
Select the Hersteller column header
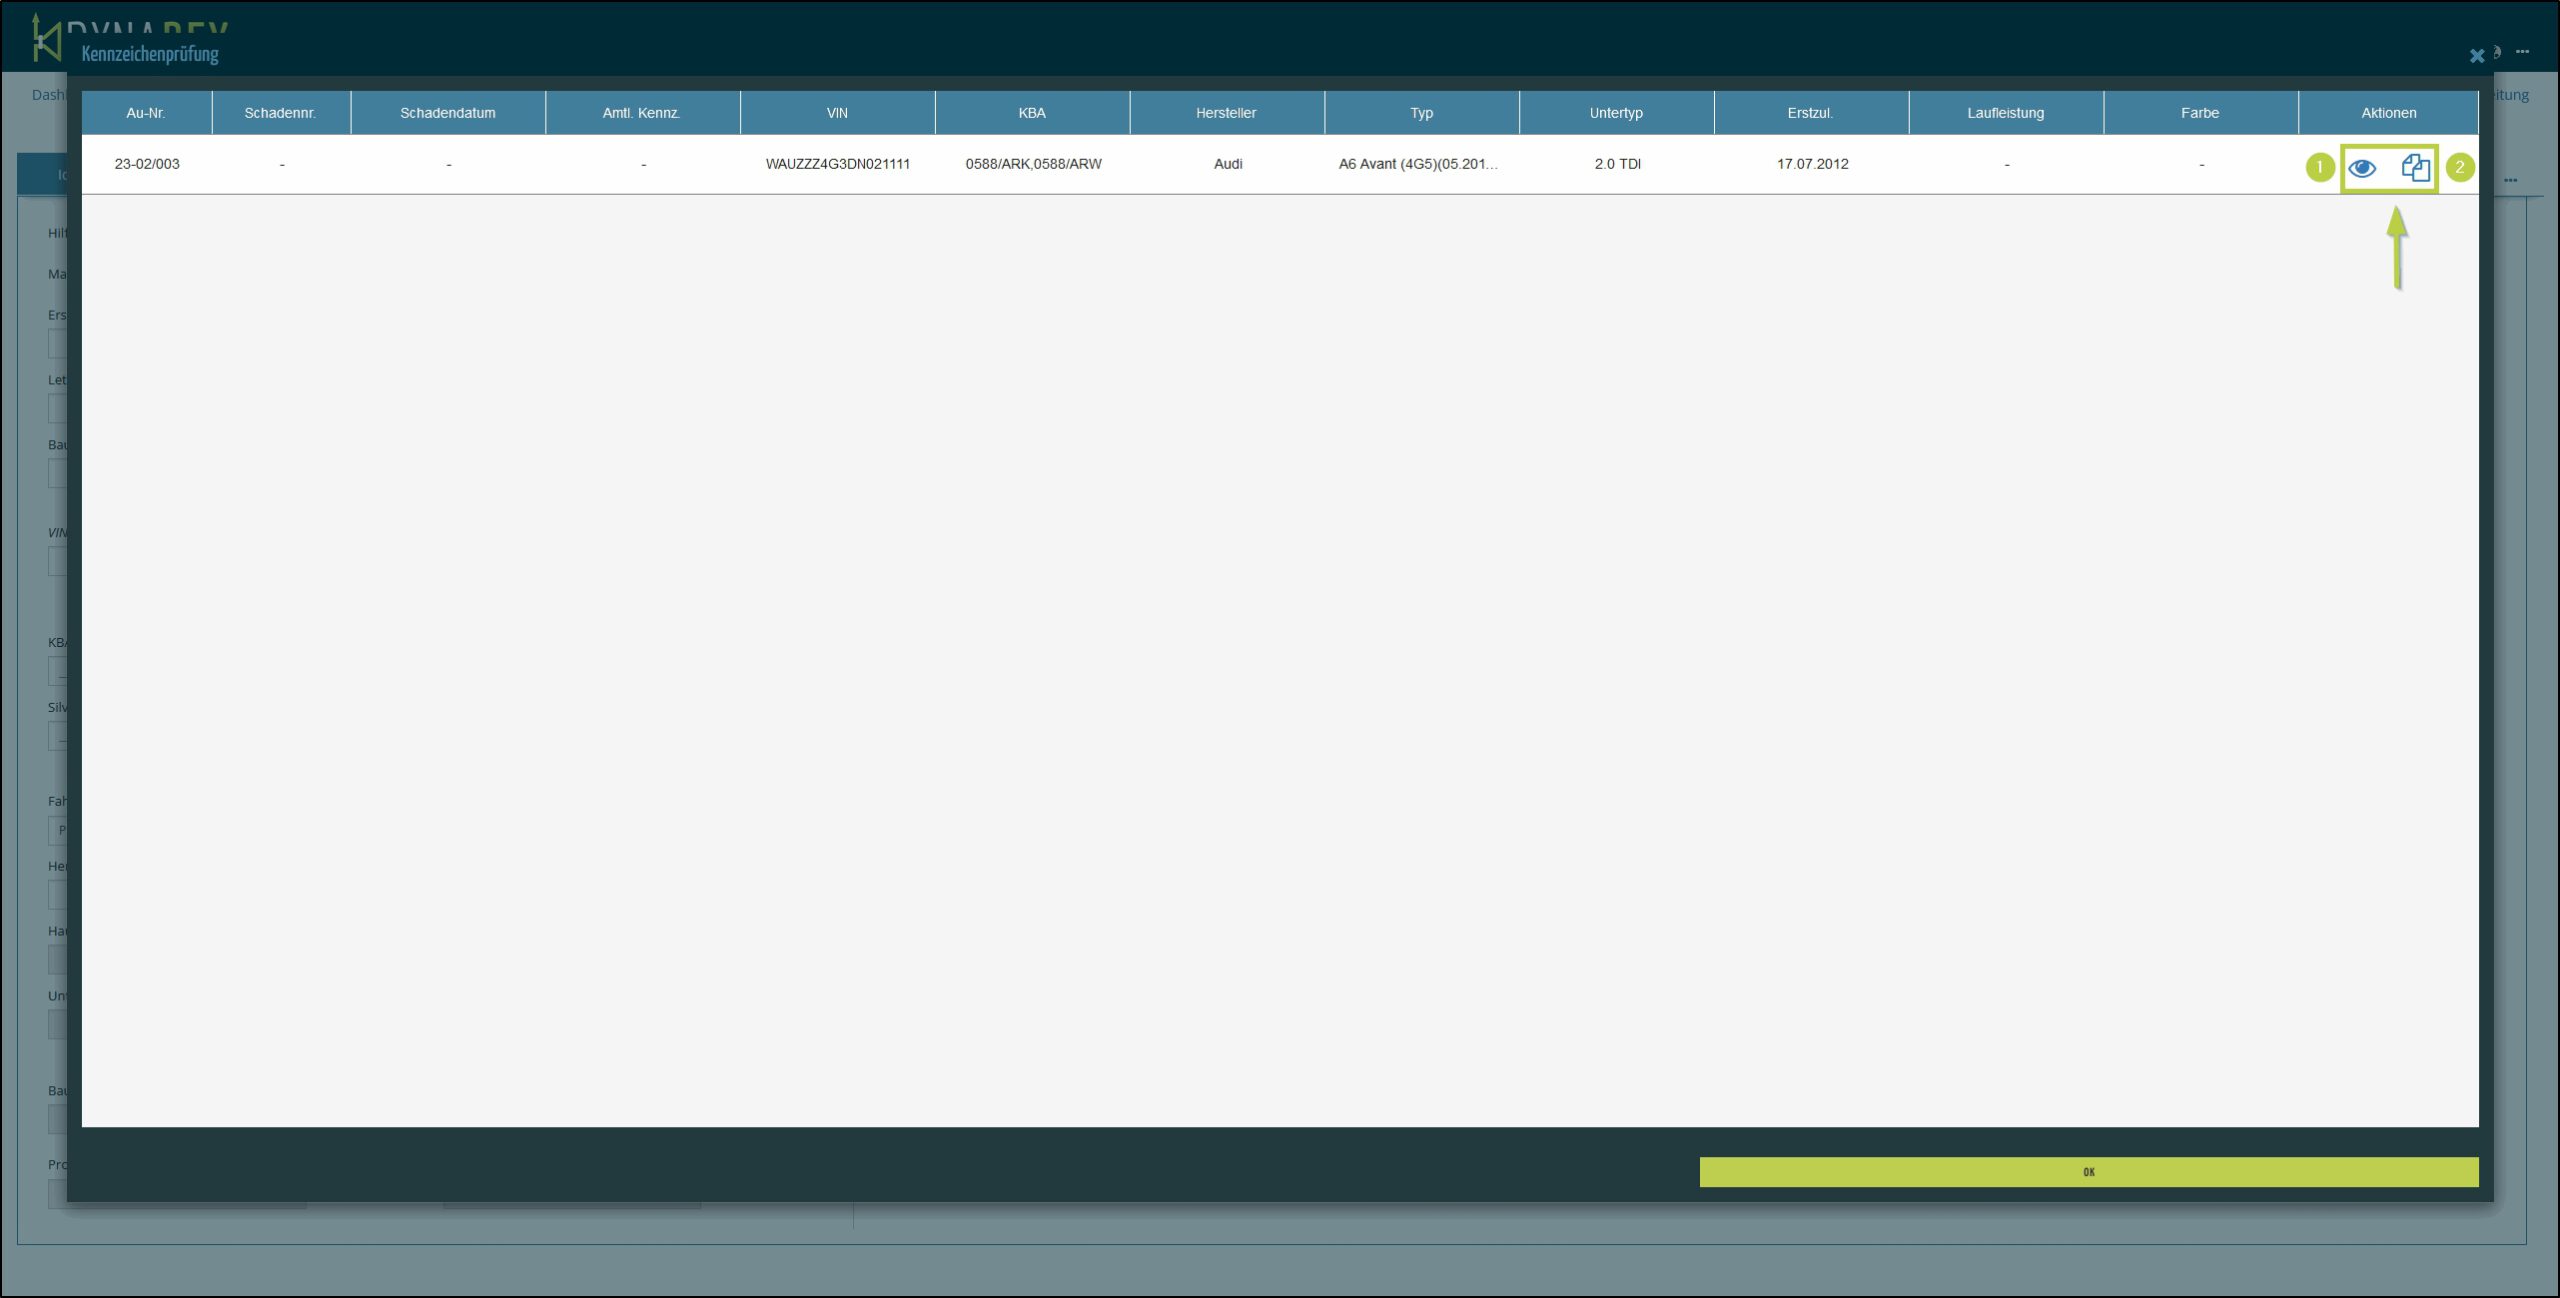tap(1226, 113)
